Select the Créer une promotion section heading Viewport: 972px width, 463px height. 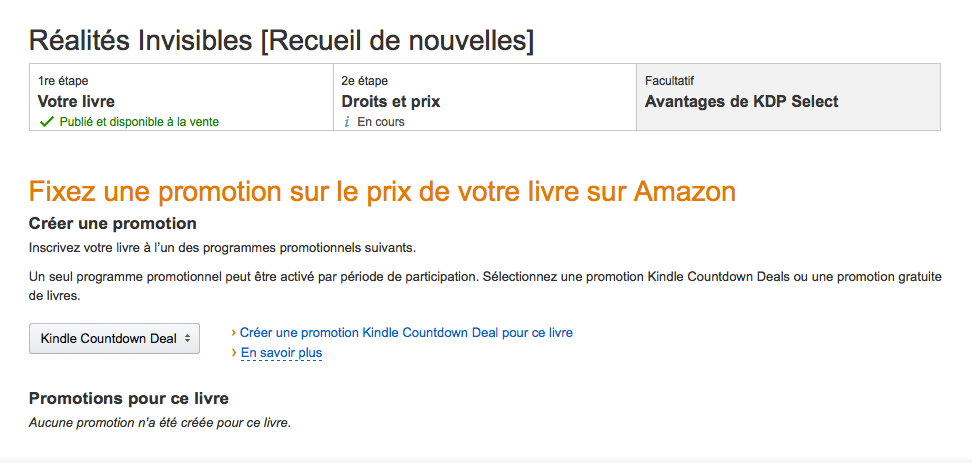[x=113, y=223]
